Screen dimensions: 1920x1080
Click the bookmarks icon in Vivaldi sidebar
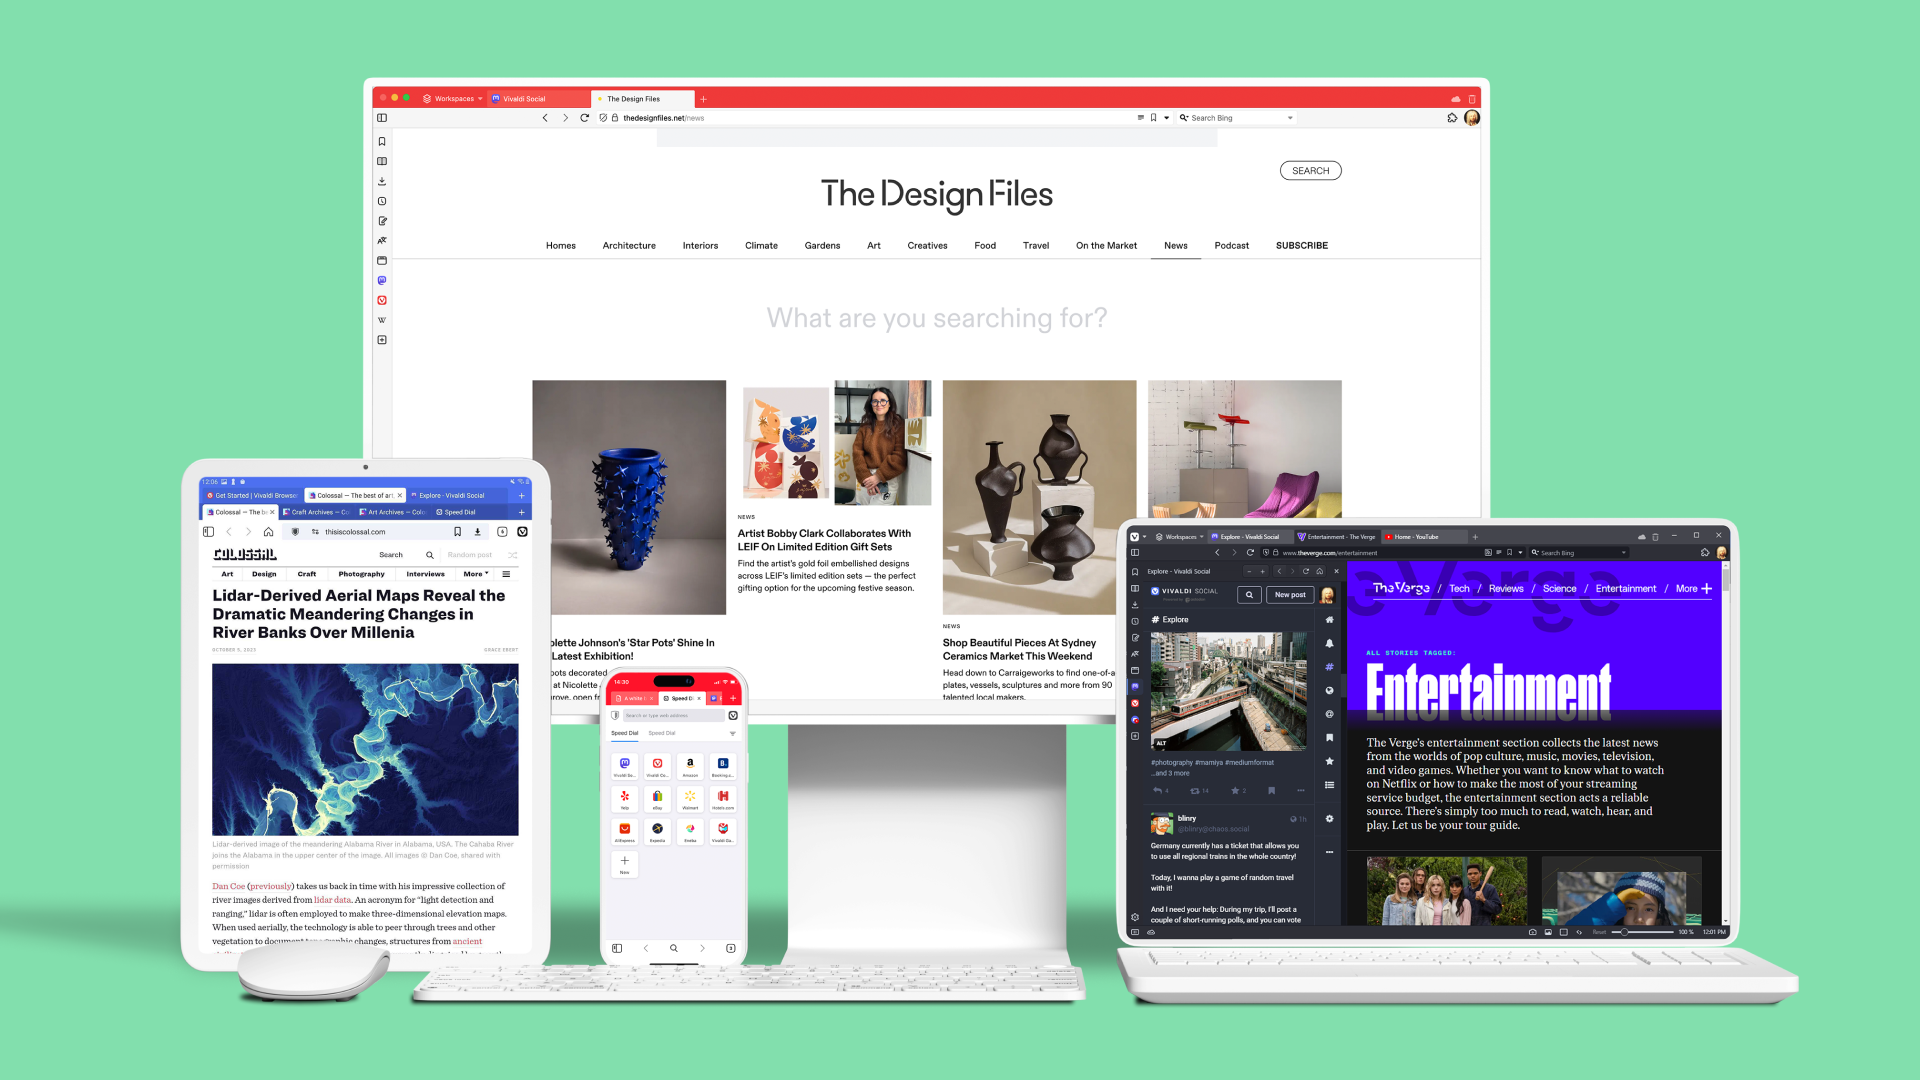[382, 141]
